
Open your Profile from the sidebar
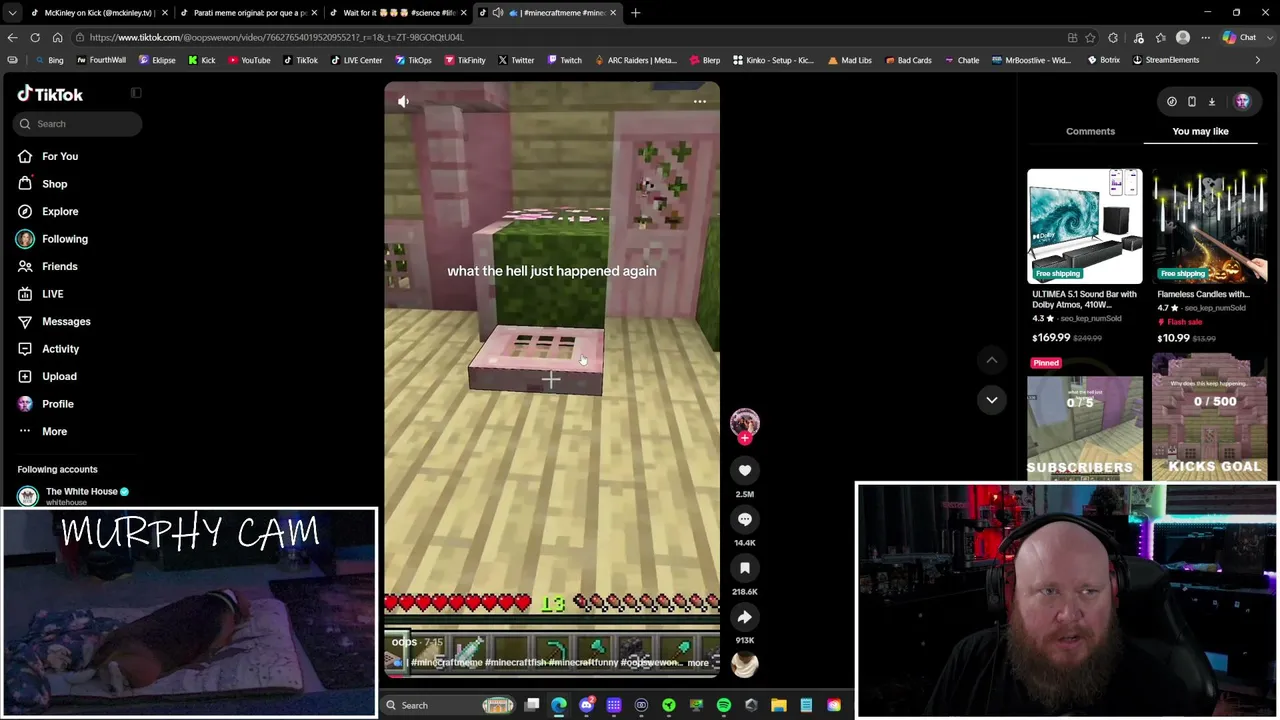(57, 404)
